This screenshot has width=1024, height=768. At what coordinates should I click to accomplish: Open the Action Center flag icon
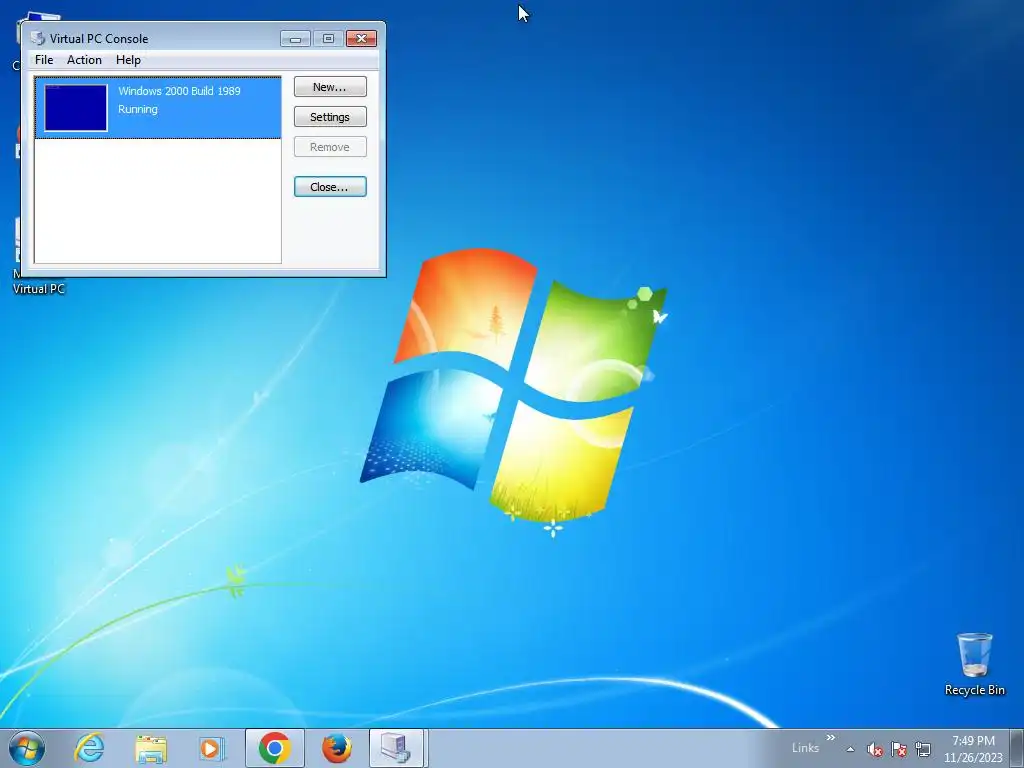pos(899,749)
